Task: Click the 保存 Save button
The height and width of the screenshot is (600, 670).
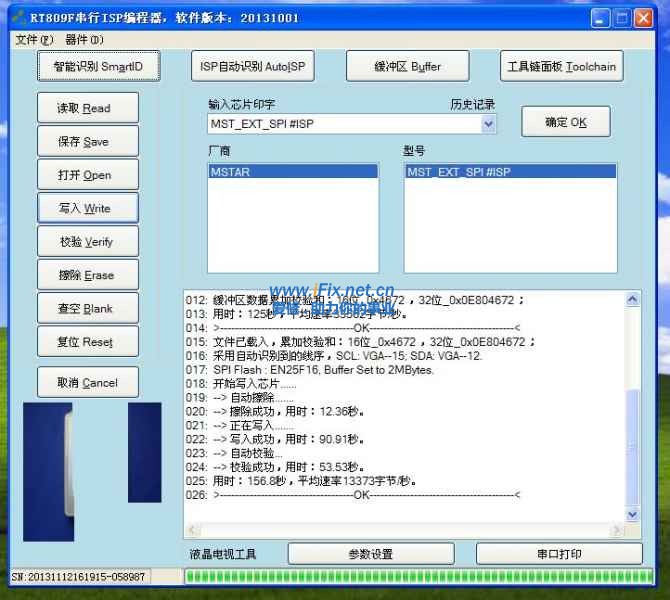Action: click(88, 141)
